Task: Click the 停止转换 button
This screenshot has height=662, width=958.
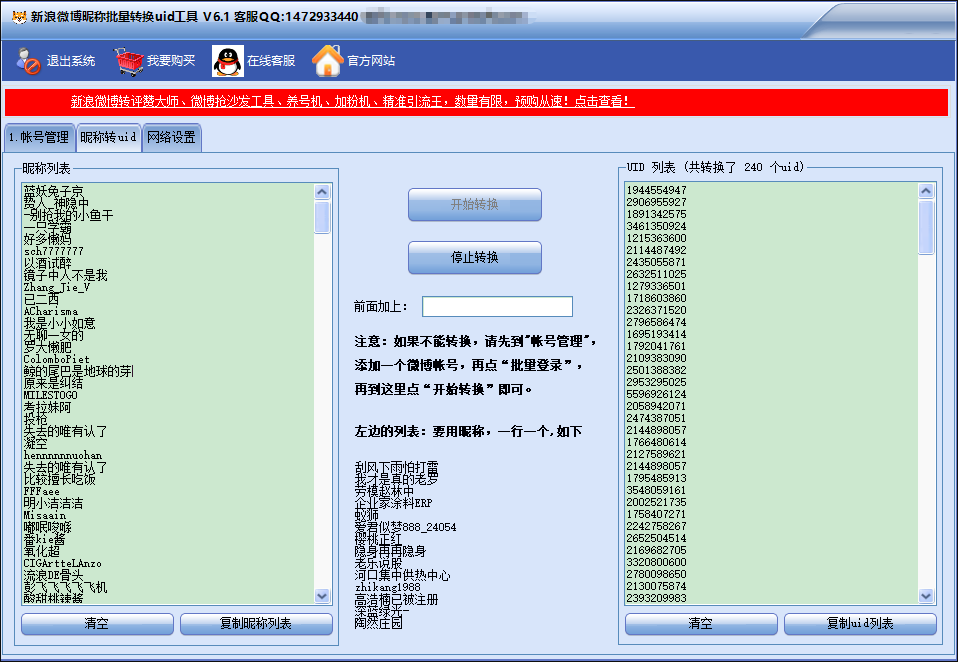Action: 475,258
